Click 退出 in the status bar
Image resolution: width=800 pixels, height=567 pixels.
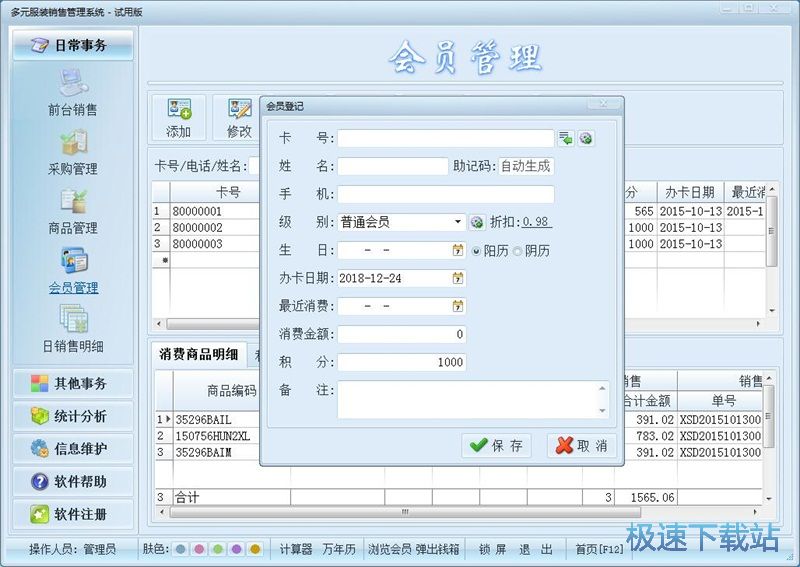pos(536,549)
